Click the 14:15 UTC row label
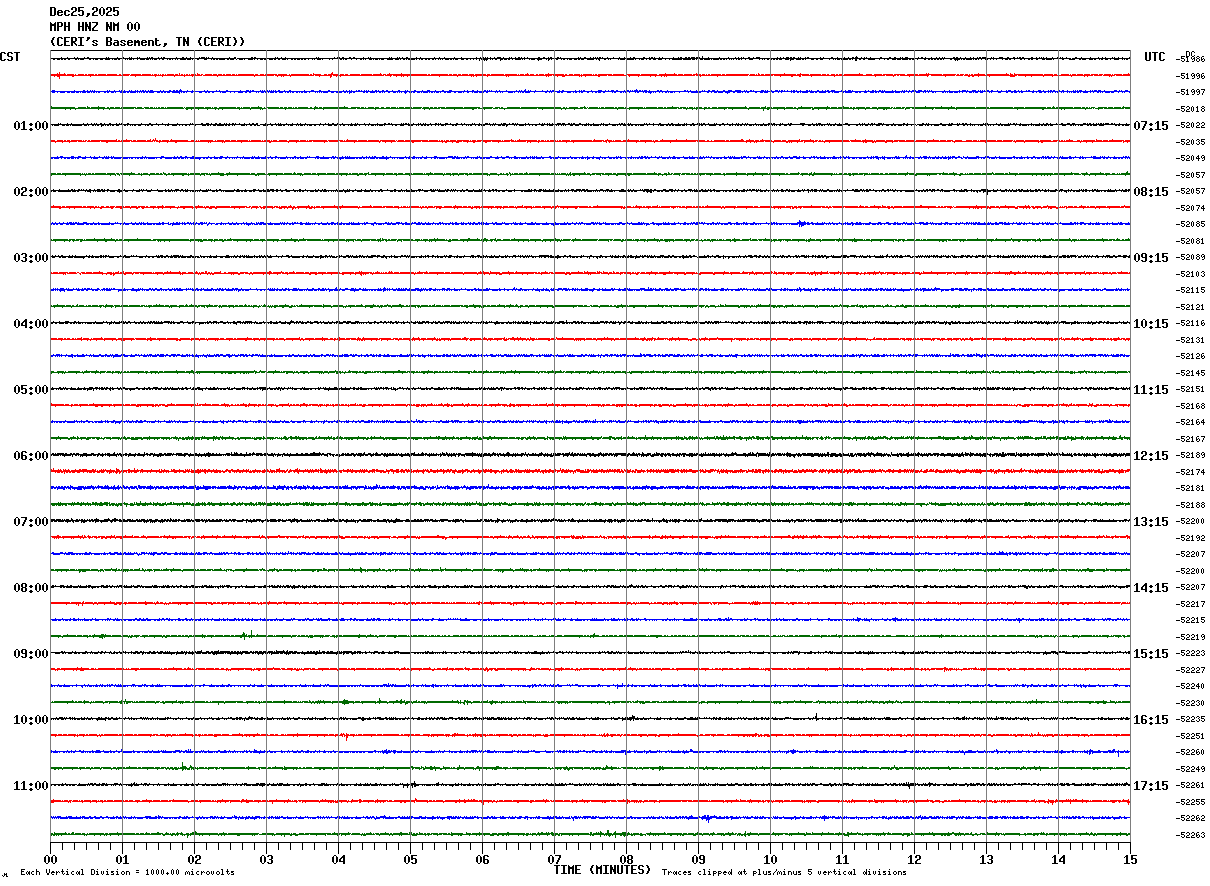This screenshot has height=886, width=1210. pyautogui.click(x=1151, y=588)
